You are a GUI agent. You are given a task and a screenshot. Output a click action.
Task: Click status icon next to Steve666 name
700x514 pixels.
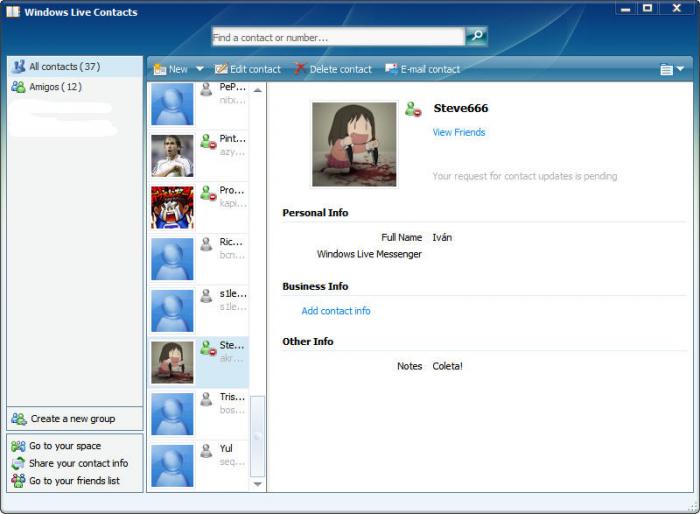(413, 109)
